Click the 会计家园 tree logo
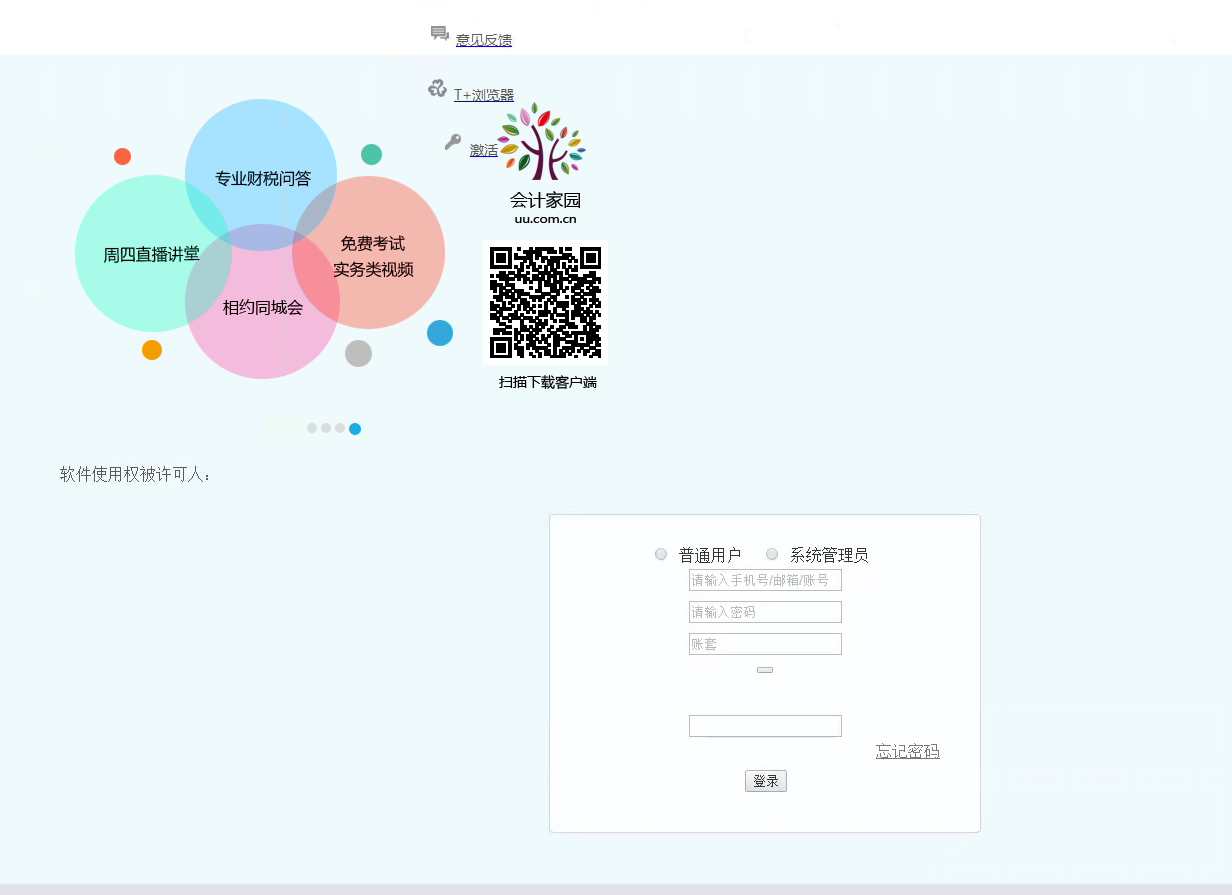The image size is (1232, 895). click(541, 141)
